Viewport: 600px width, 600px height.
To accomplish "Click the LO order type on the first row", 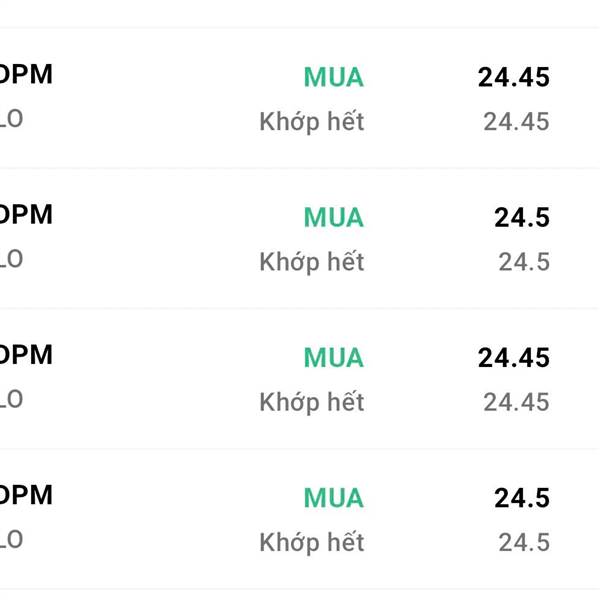I will click(x=11, y=119).
